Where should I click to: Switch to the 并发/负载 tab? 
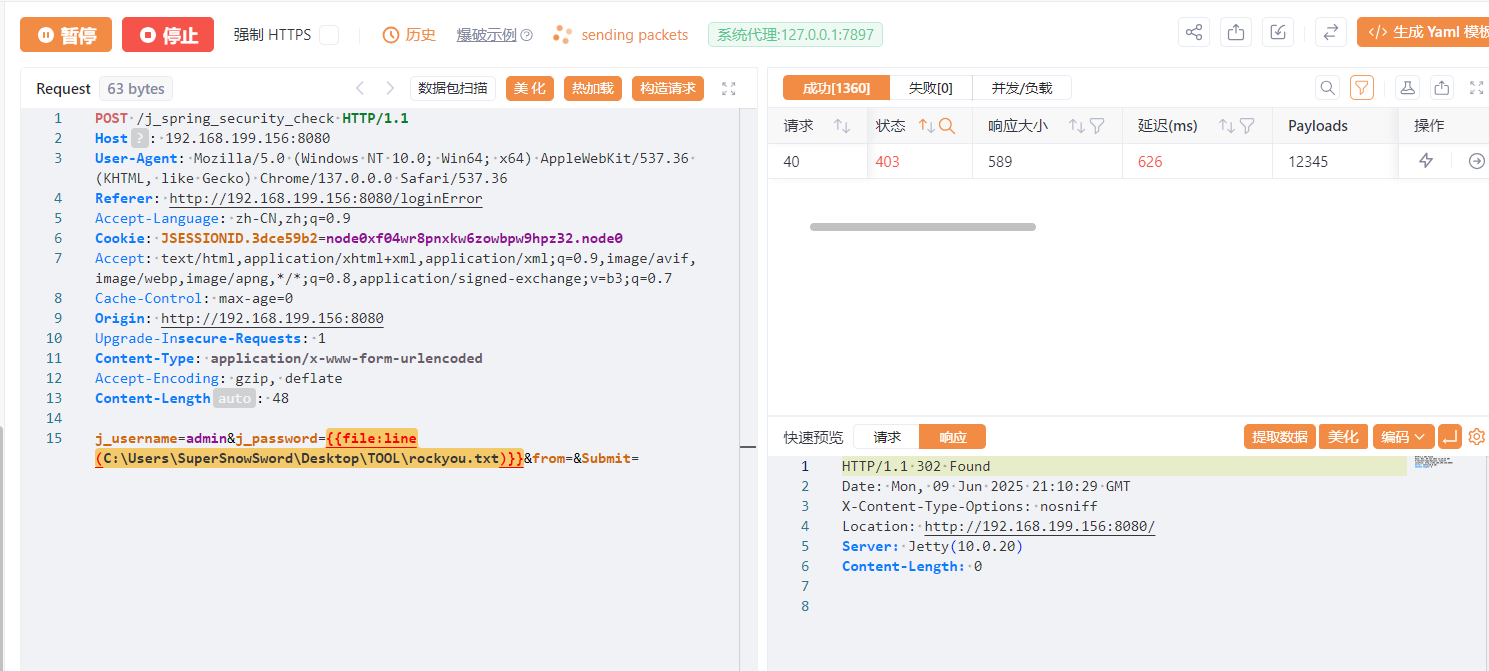click(x=1022, y=88)
